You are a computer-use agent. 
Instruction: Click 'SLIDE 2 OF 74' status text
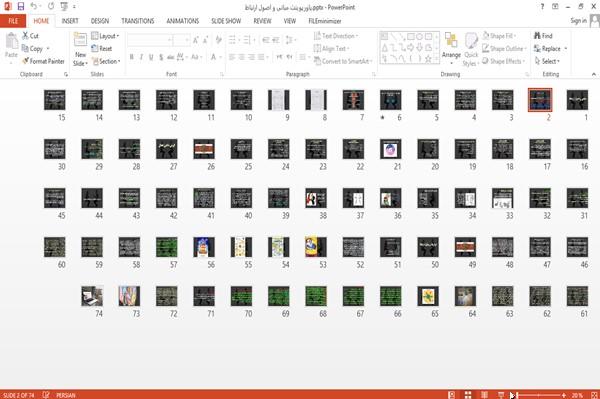18,395
